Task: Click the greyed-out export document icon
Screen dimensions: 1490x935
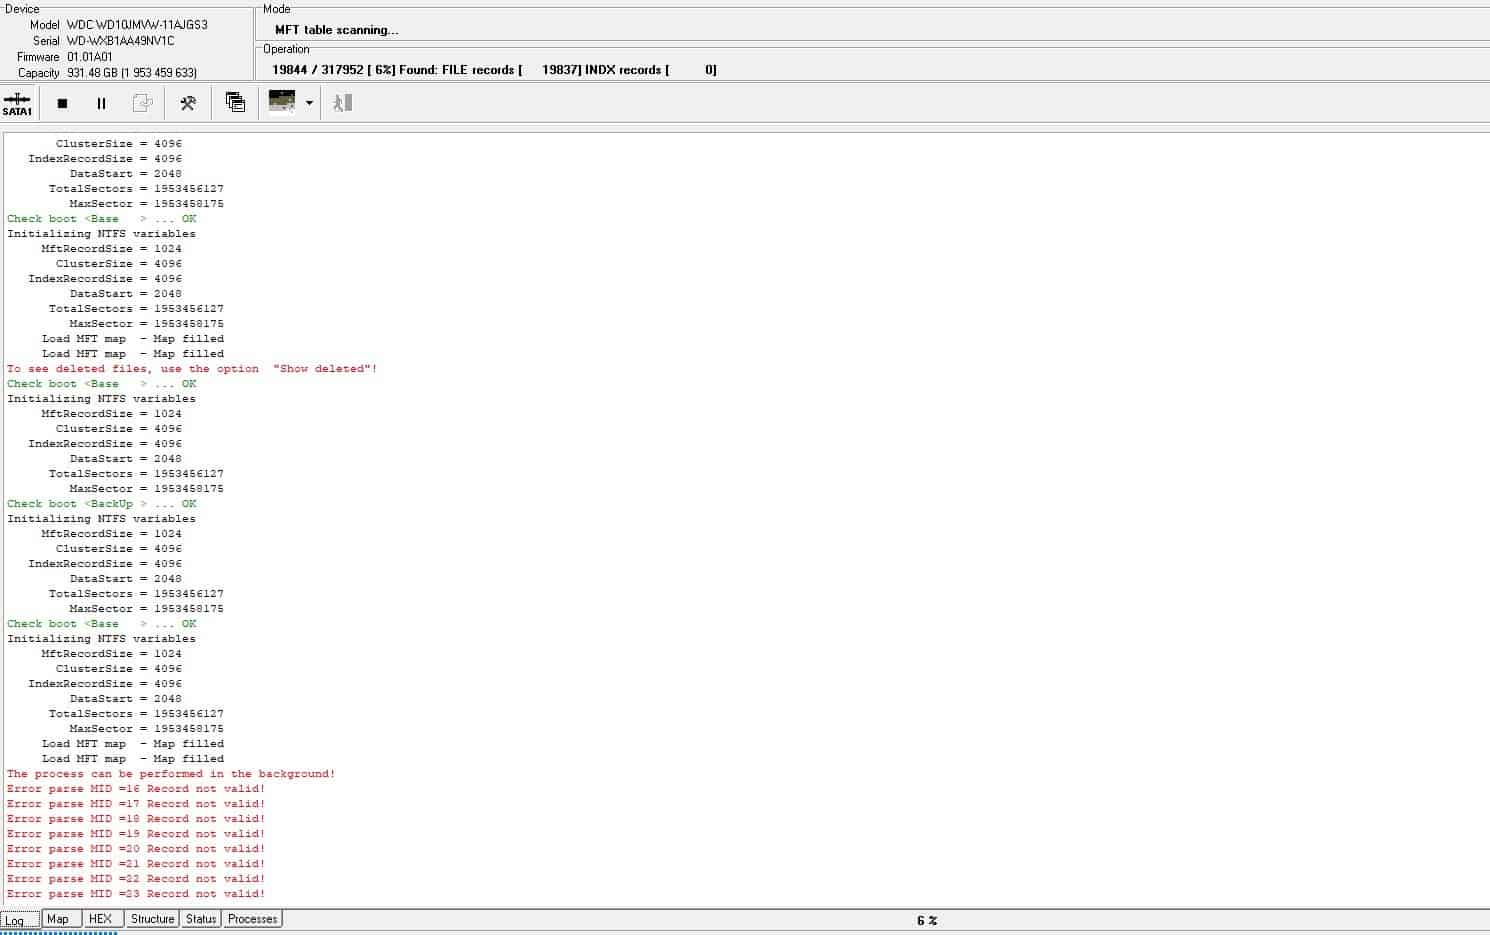Action: [x=143, y=103]
